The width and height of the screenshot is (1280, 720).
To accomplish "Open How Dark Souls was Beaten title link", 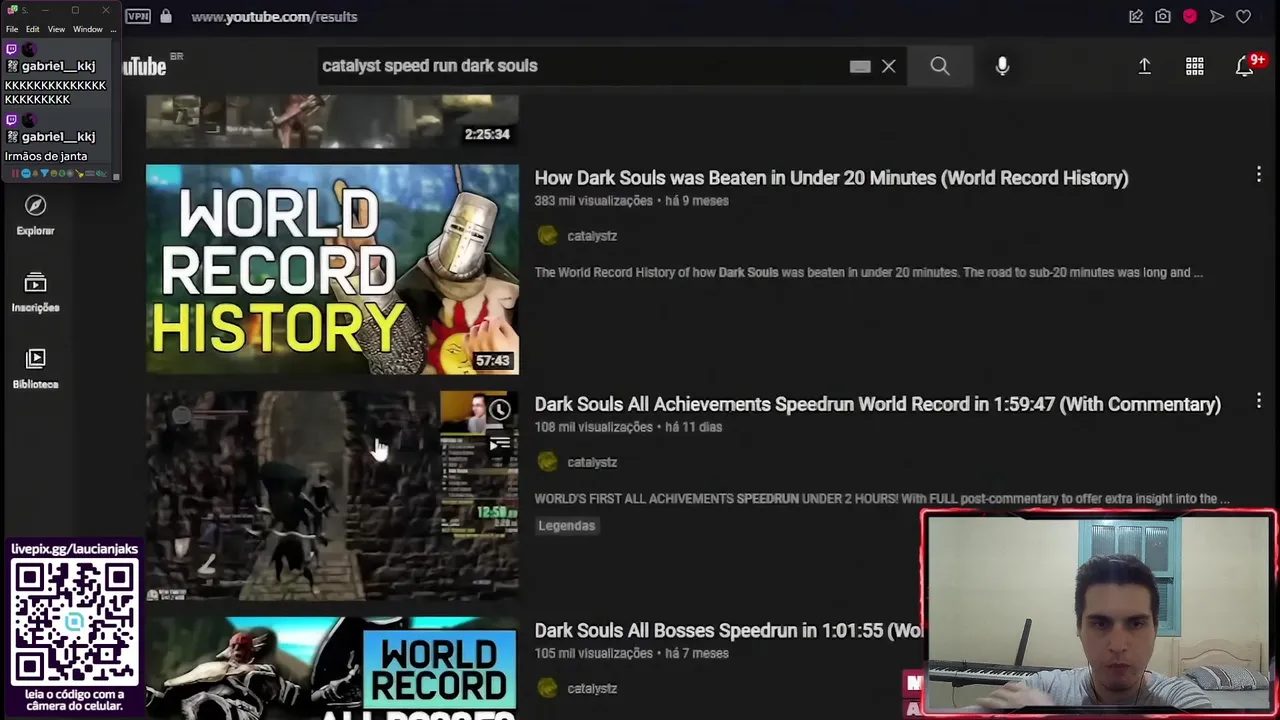I will click(x=831, y=178).
